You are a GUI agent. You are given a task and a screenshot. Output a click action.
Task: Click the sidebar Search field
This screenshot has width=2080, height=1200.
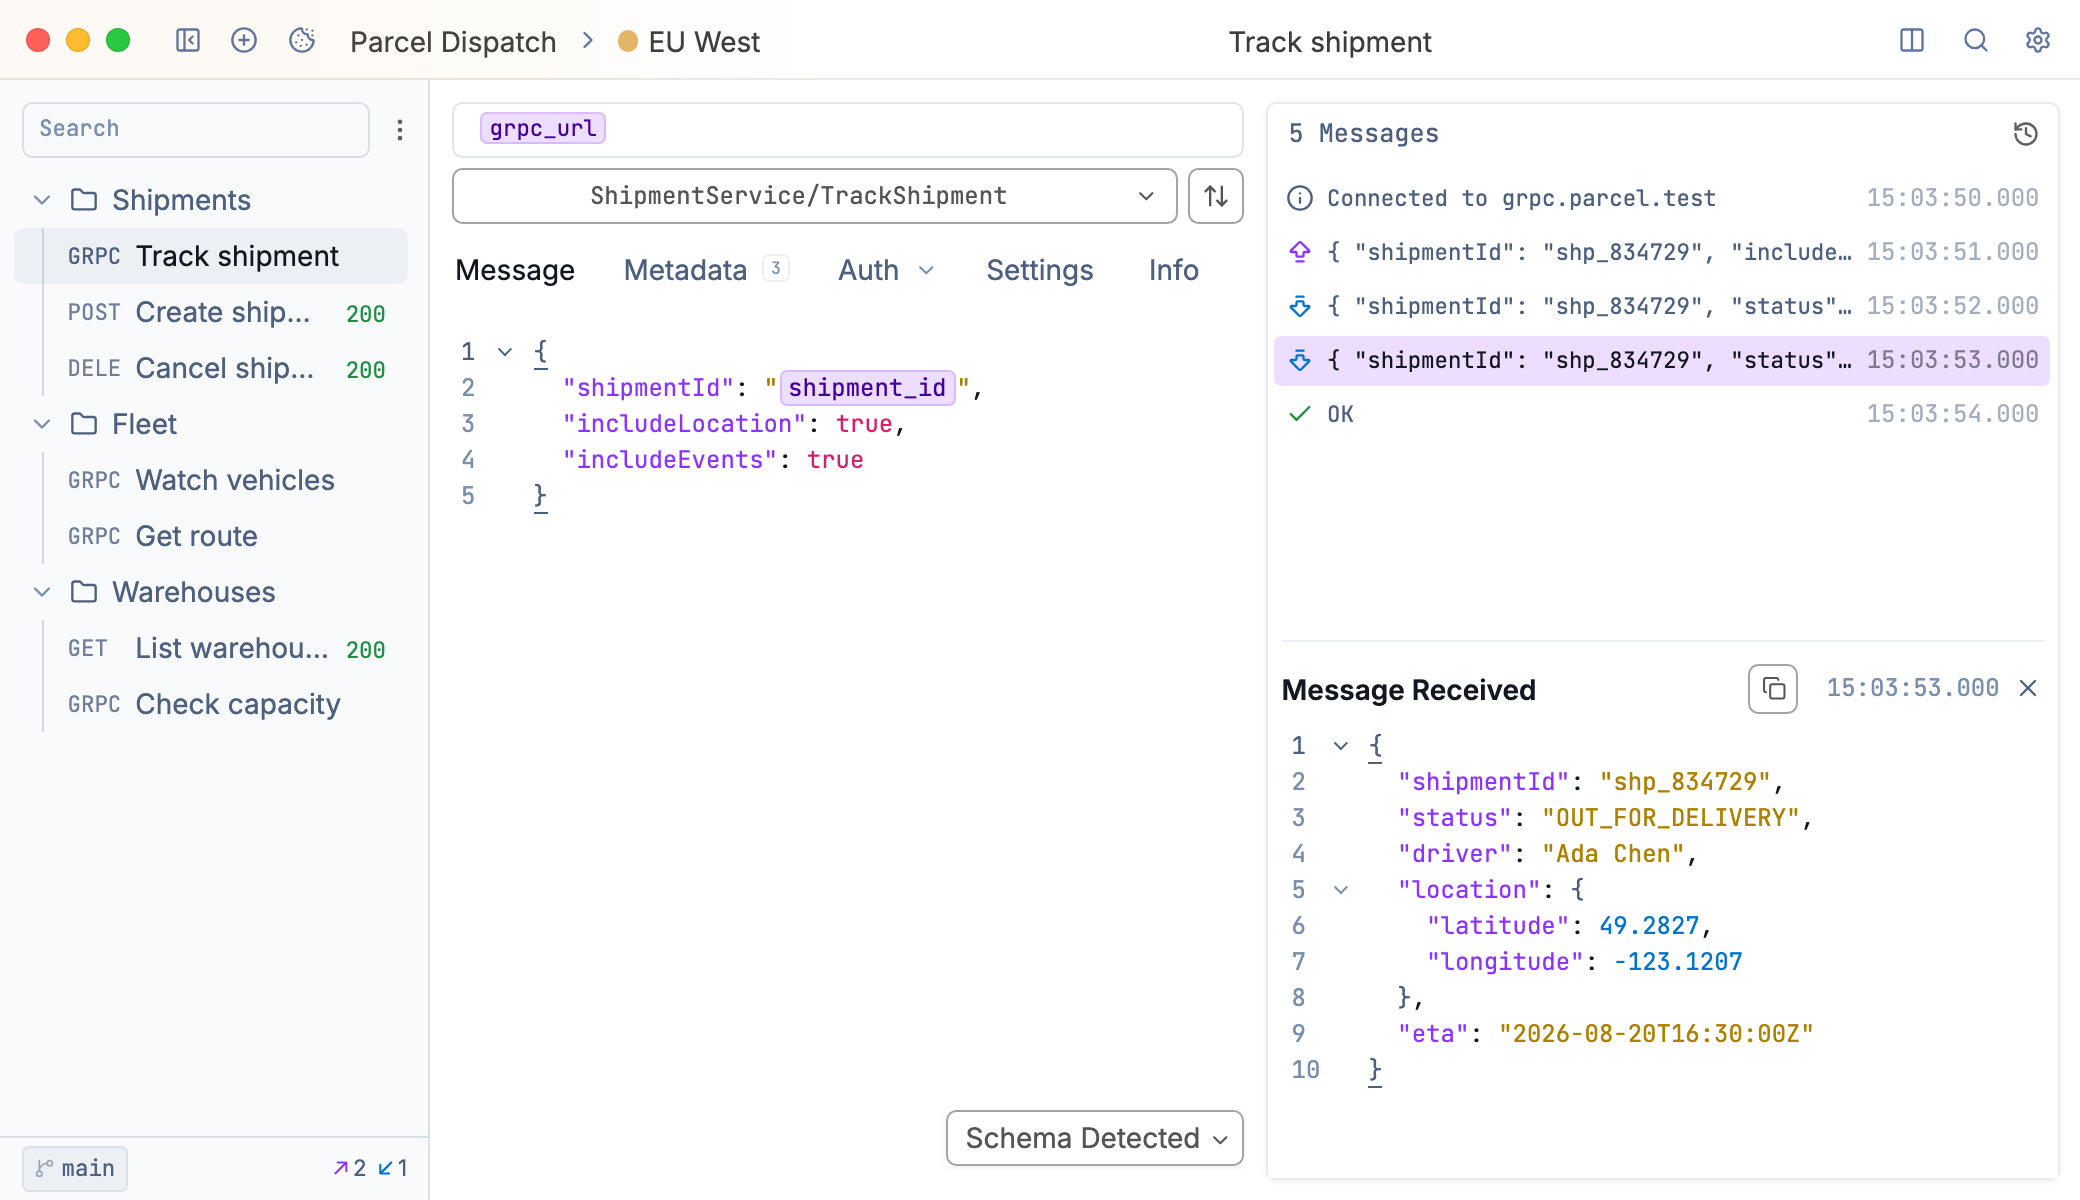click(x=196, y=129)
